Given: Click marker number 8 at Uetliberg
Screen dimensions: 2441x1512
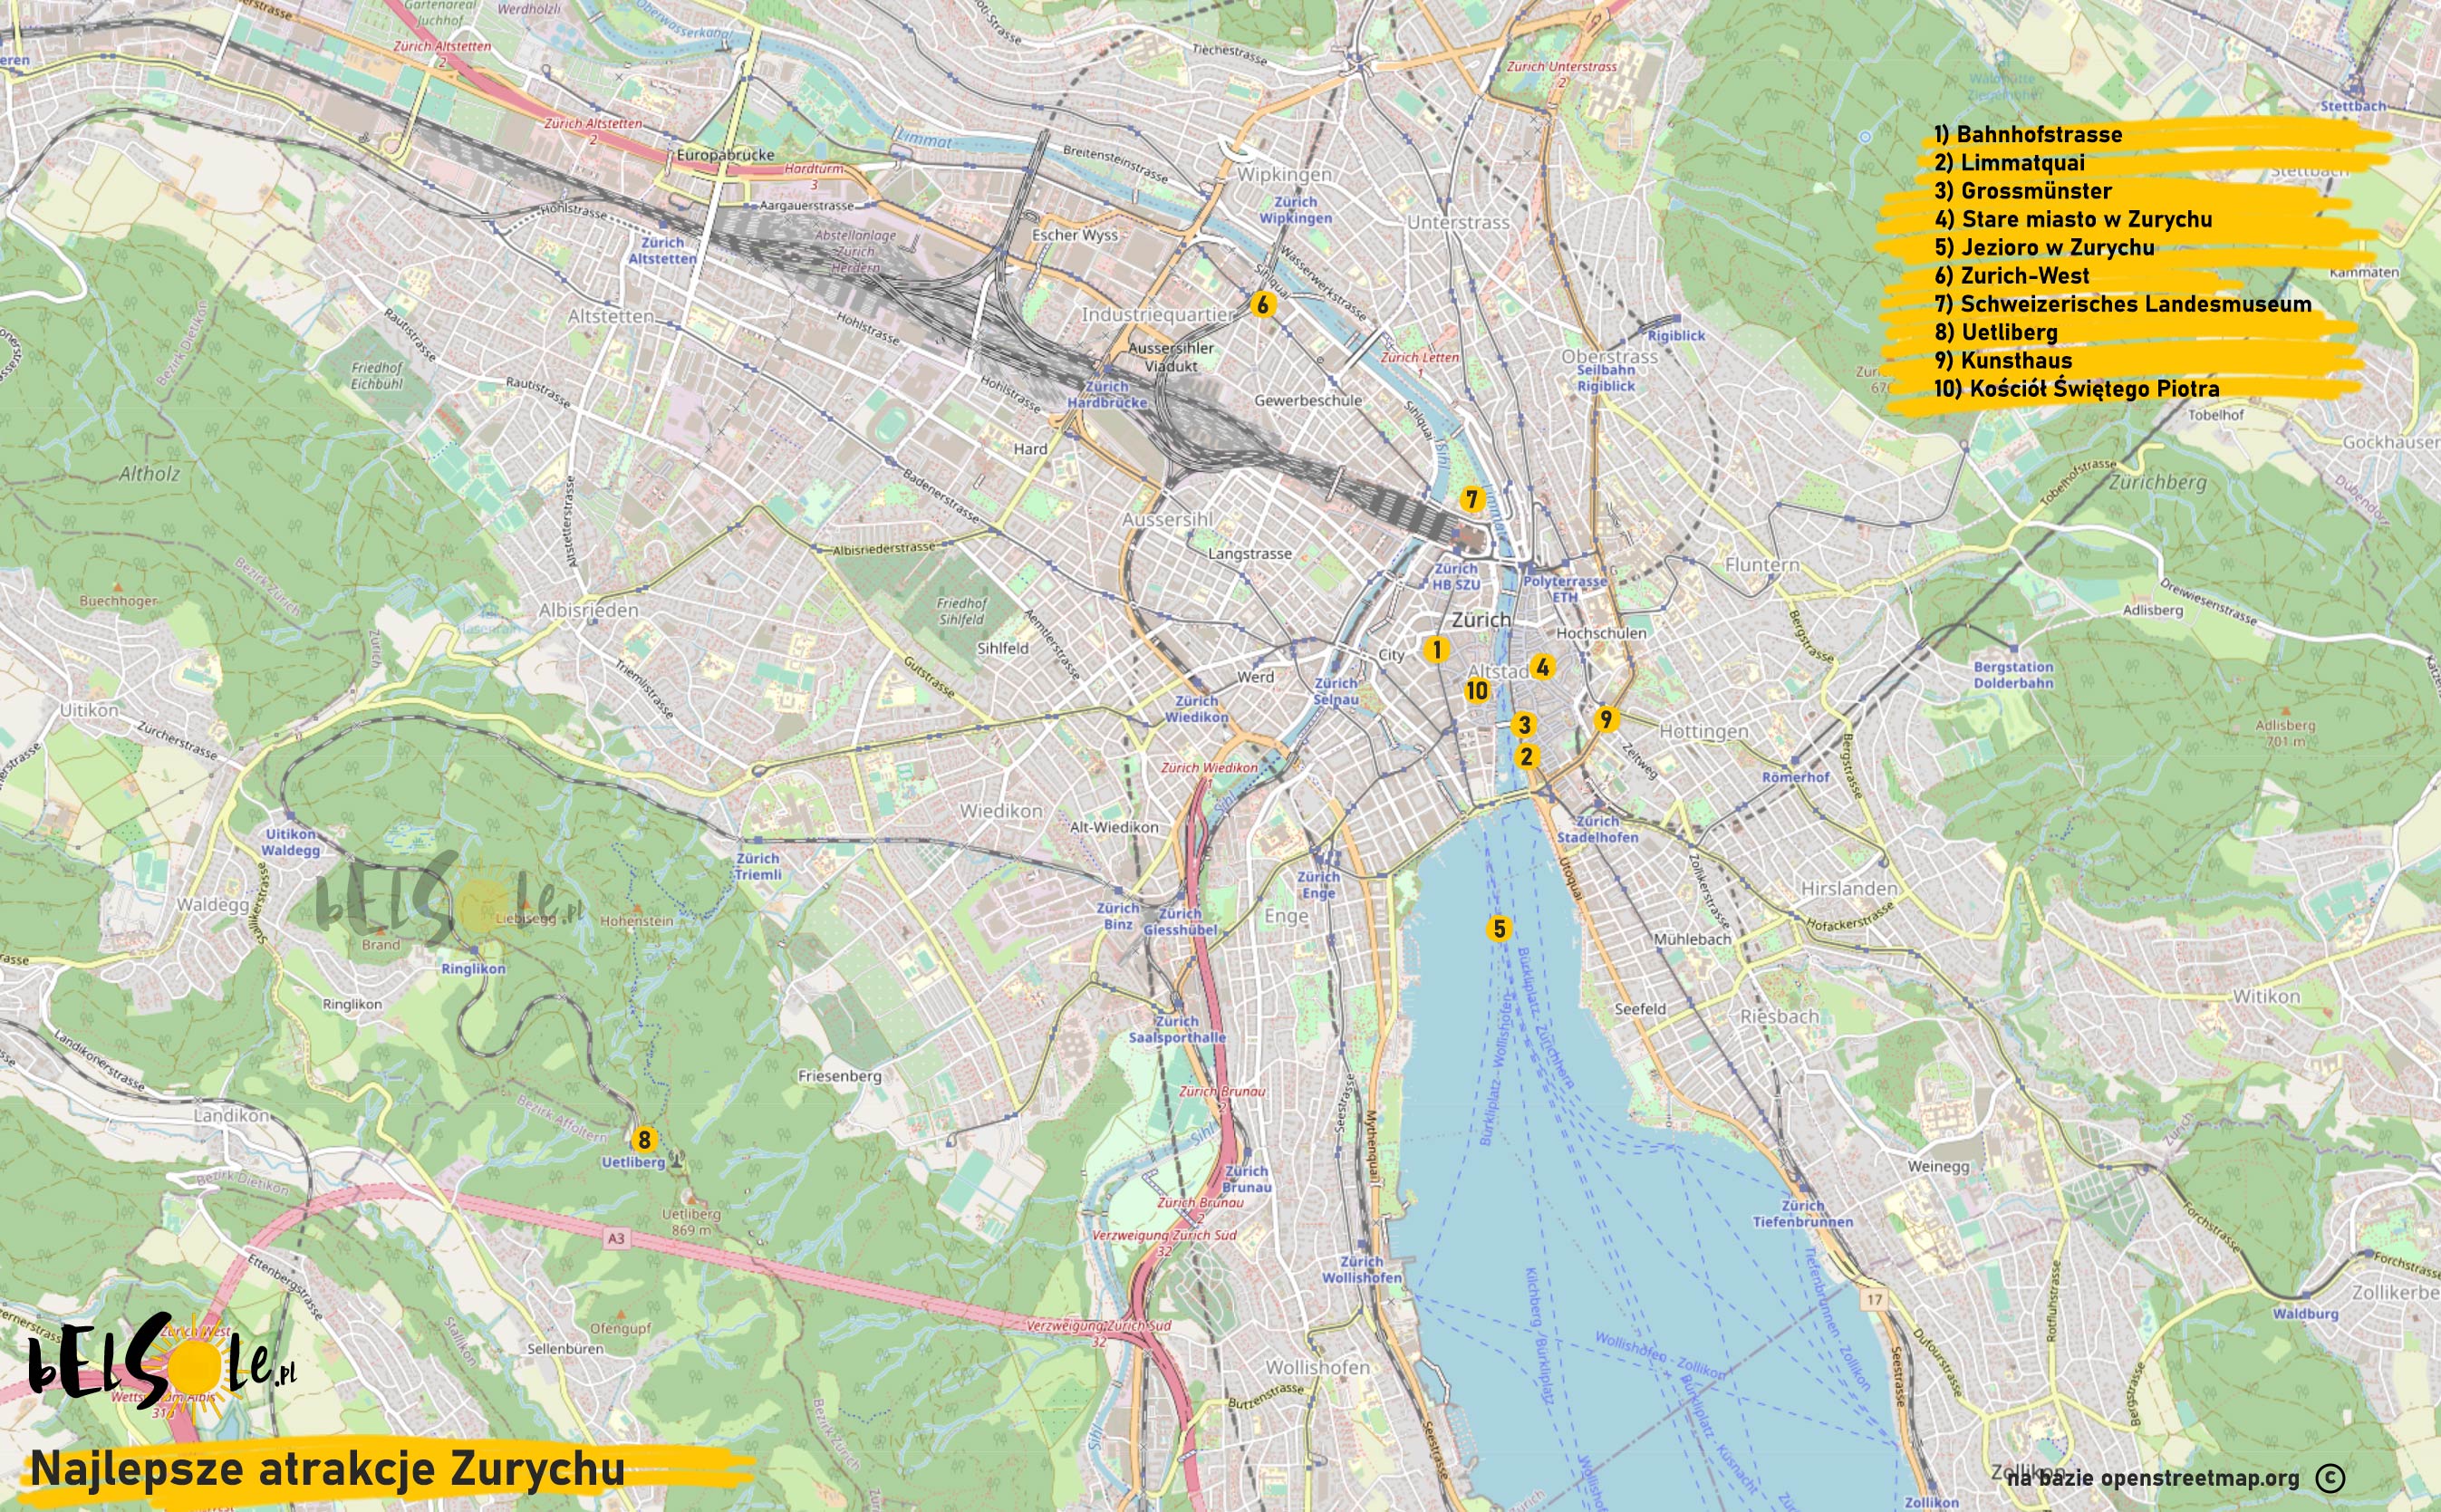Looking at the screenshot, I should [644, 1139].
